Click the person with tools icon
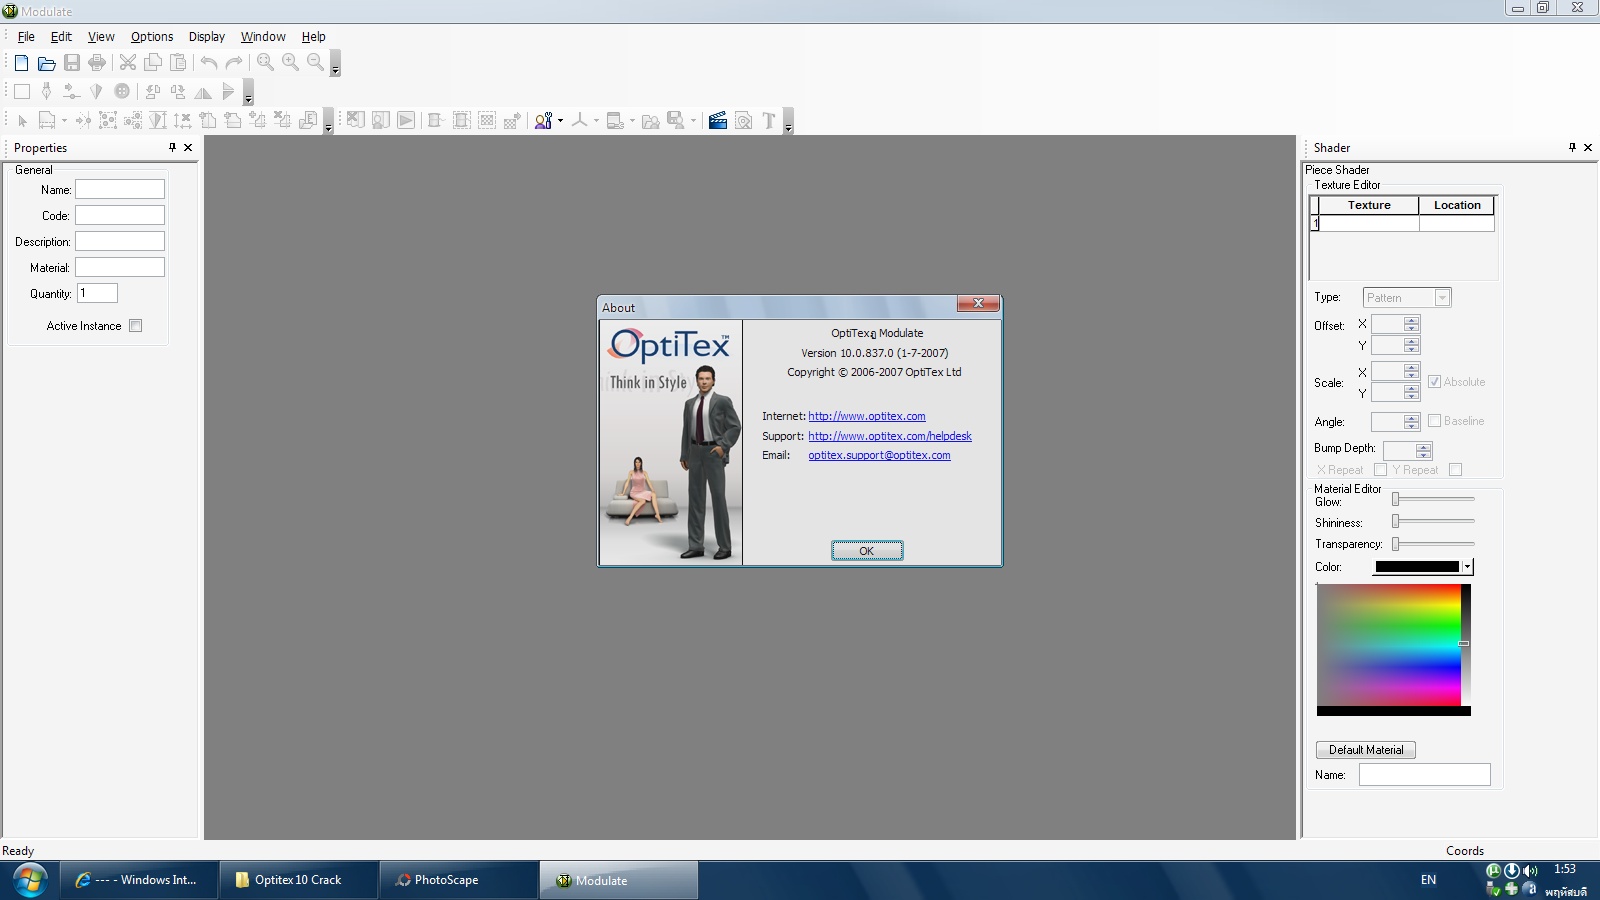This screenshot has height=900, width=1600. point(543,121)
